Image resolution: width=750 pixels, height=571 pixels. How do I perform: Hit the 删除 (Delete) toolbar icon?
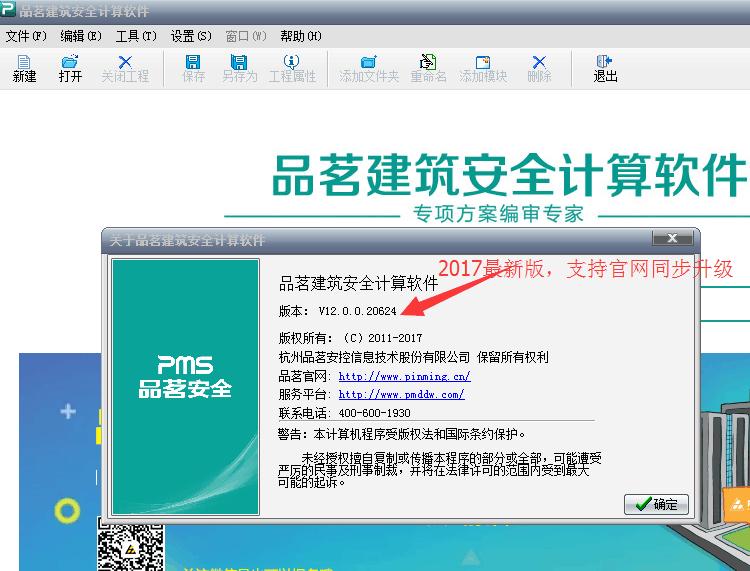tap(539, 68)
